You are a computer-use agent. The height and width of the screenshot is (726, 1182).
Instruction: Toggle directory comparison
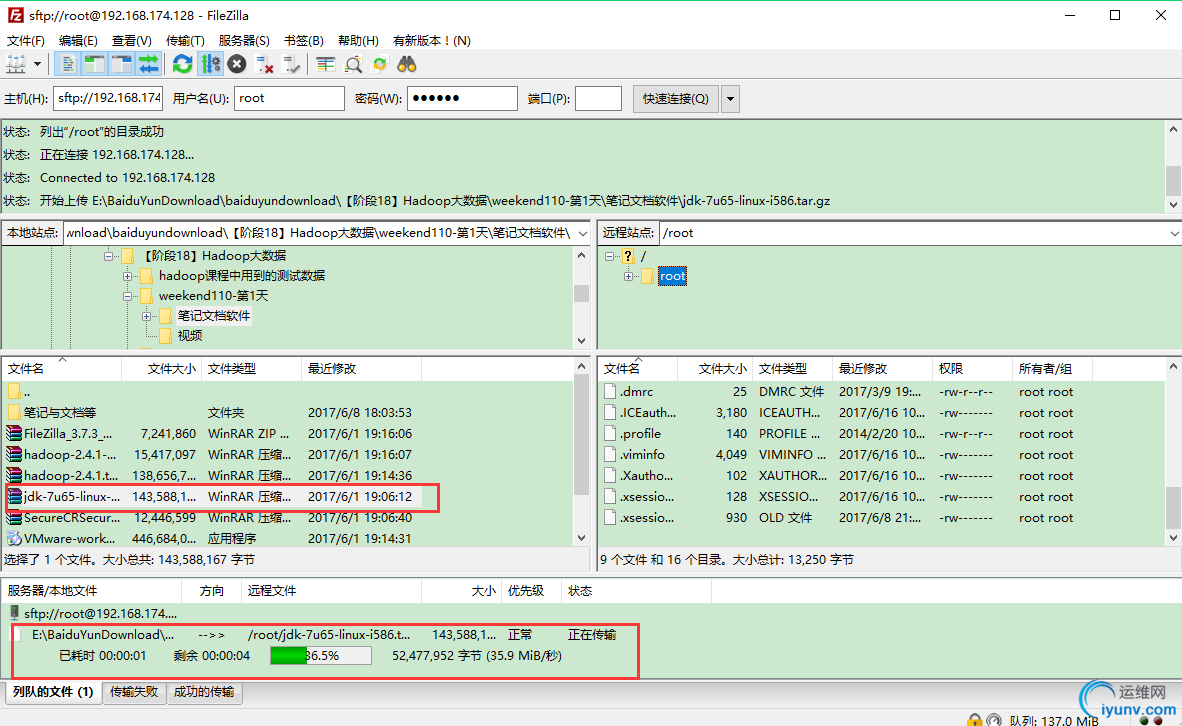click(353, 65)
